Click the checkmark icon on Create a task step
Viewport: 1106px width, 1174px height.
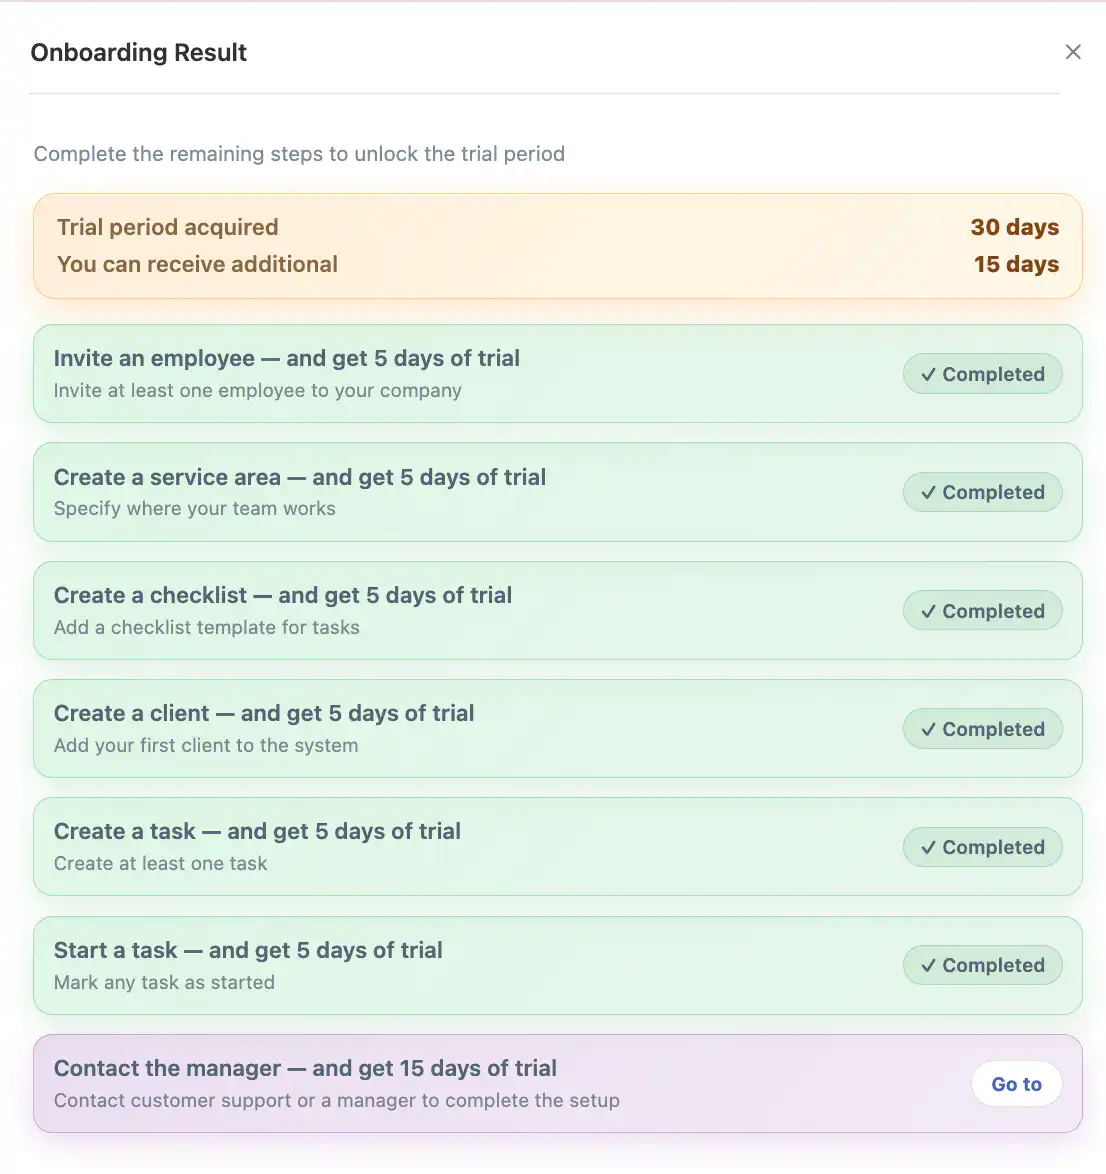coord(929,847)
